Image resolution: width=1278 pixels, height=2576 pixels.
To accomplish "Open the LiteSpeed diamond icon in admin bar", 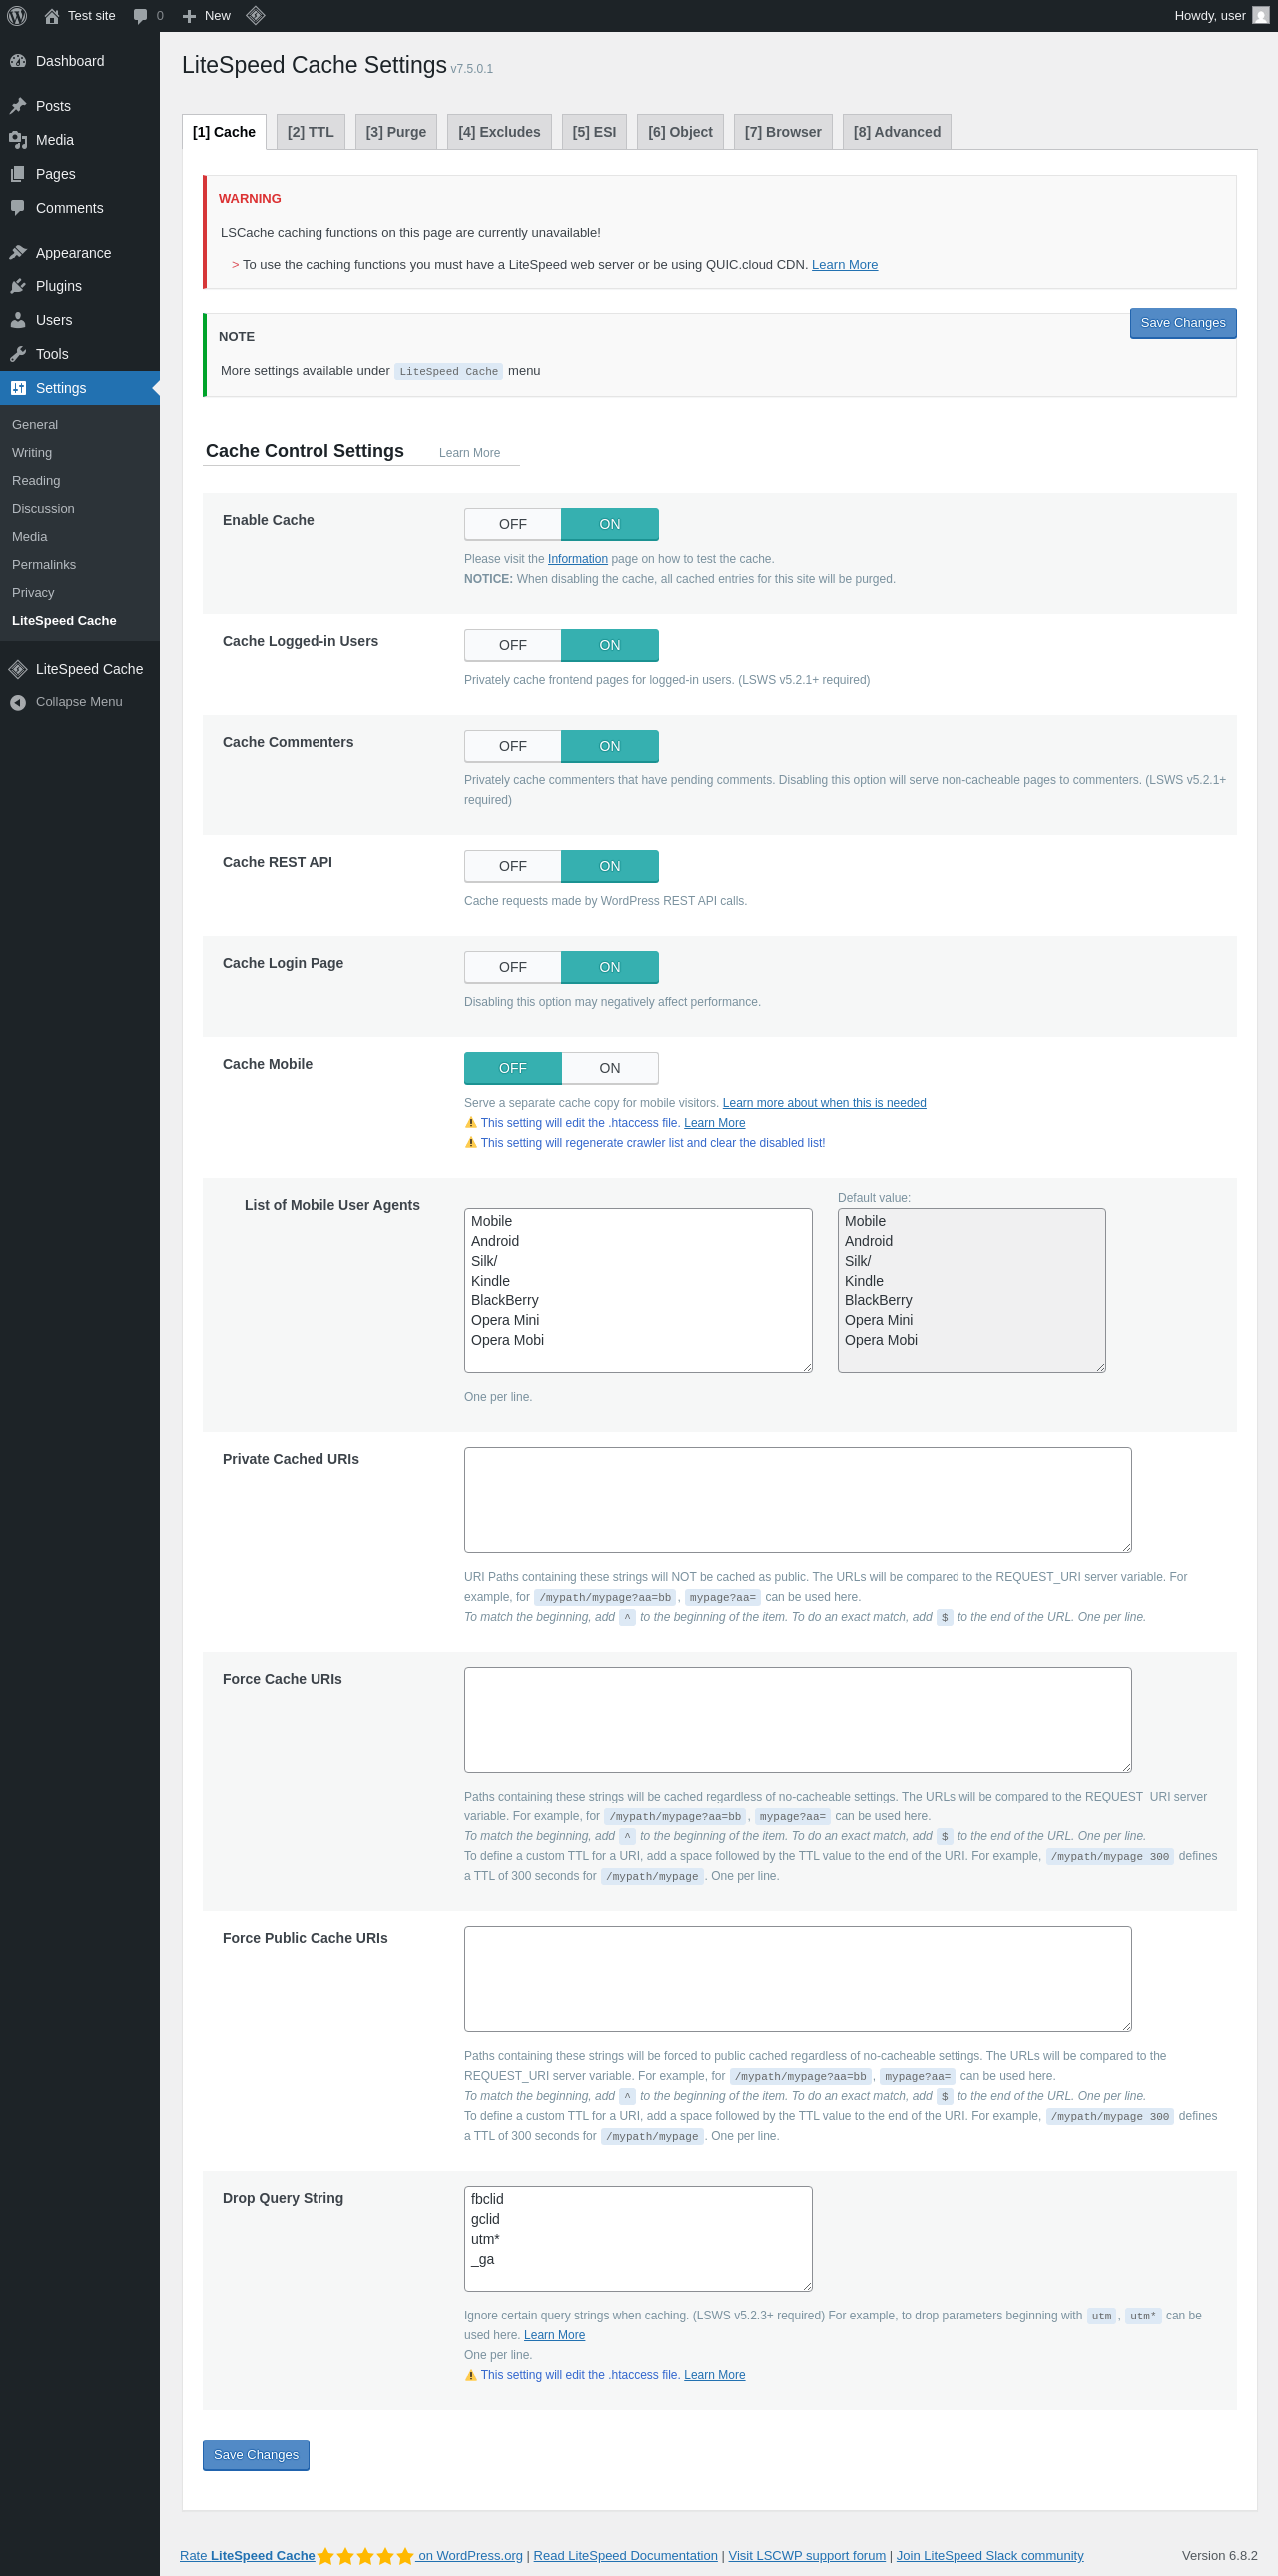I will (255, 15).
